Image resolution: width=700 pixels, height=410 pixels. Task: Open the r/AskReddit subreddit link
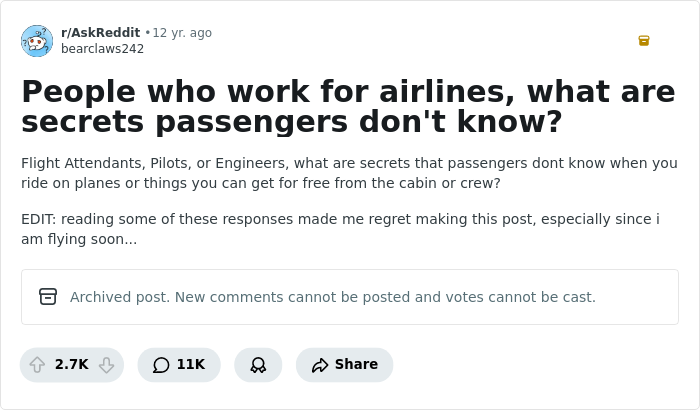pyautogui.click(x=100, y=33)
